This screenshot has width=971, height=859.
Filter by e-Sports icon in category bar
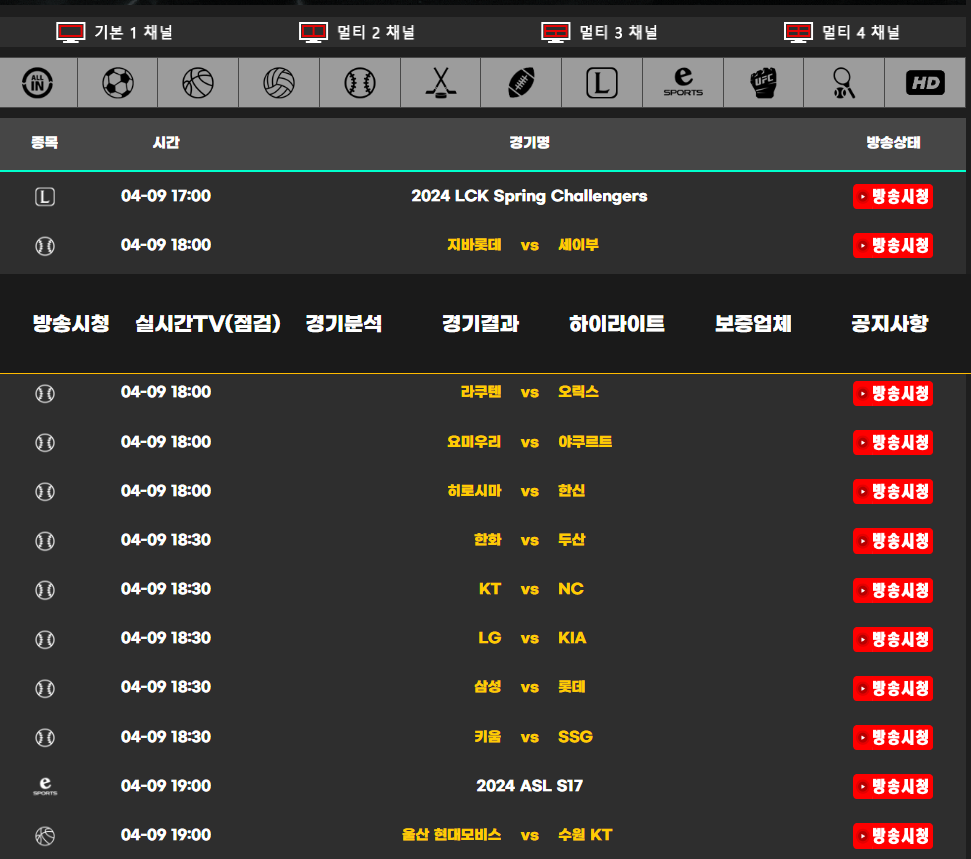coord(683,82)
